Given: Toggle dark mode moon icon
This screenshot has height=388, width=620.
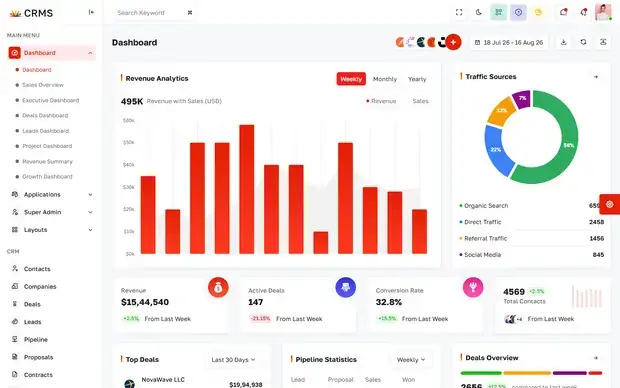Looking at the screenshot, I should click(x=478, y=12).
